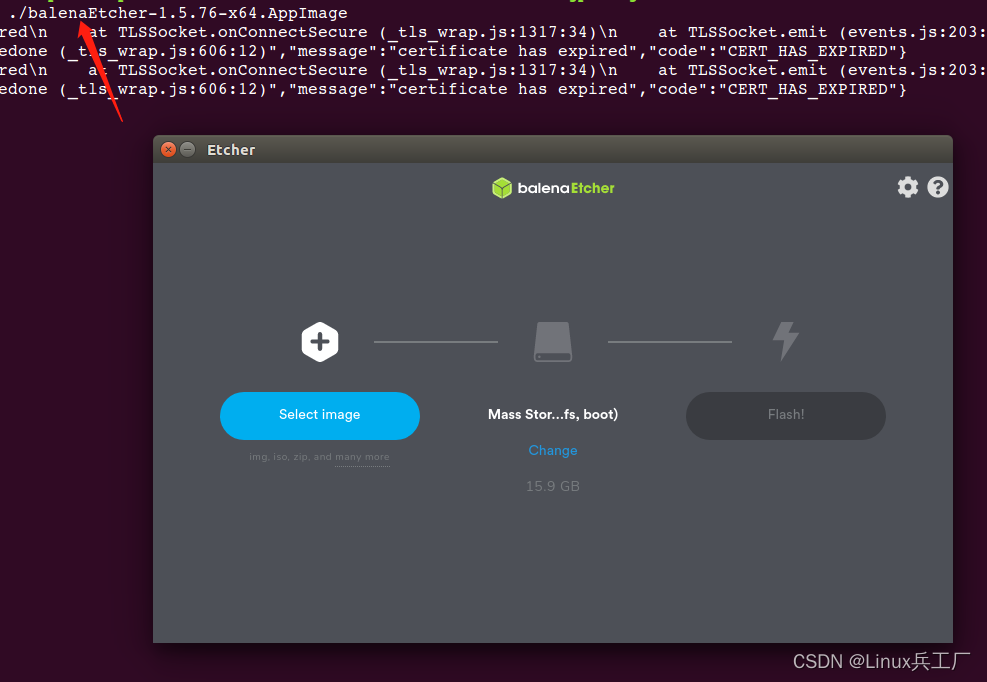Click the balenaEtcher-1.5.76-x64.AppImage command in the terminal
The image size is (987, 682).
(178, 13)
